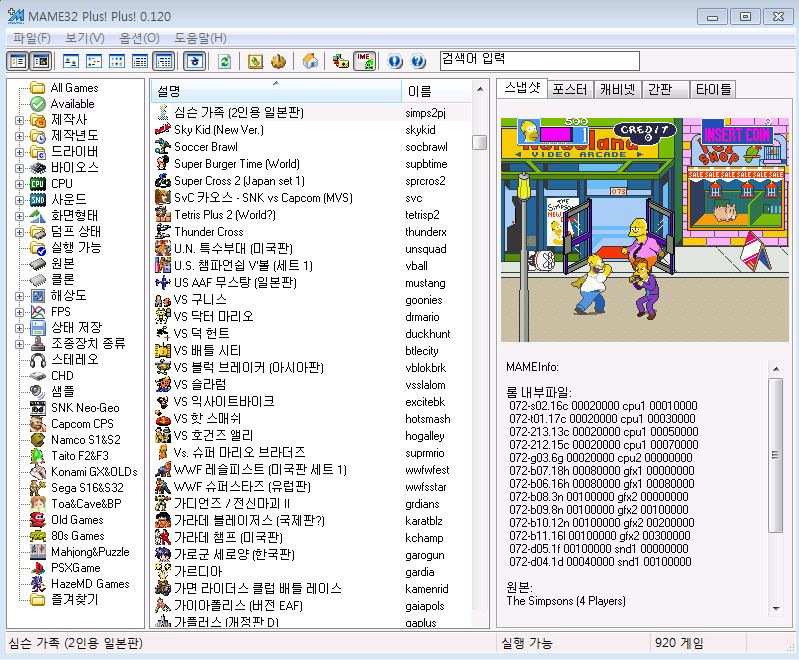
Task: Switch to details view mode
Action: pos(140,62)
